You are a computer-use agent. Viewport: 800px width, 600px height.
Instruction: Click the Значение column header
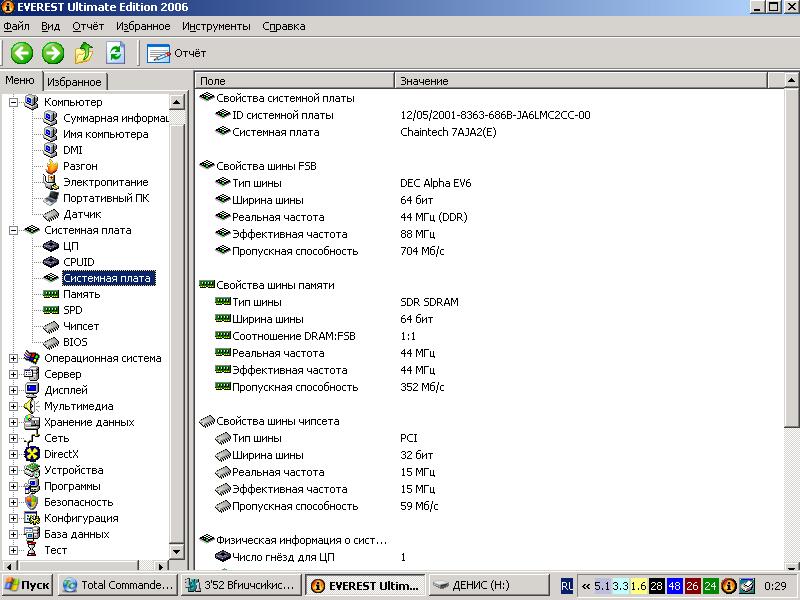pyautogui.click(x=424, y=81)
